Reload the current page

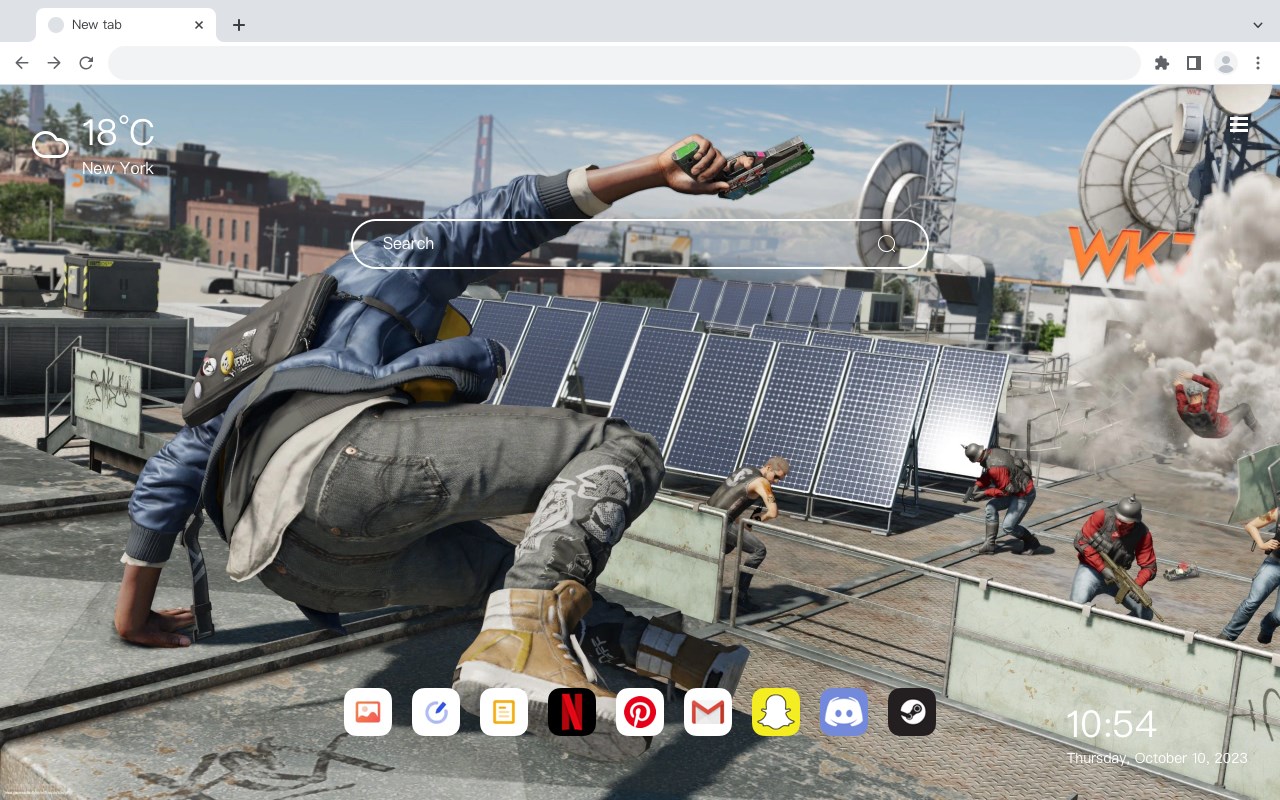[x=86, y=63]
